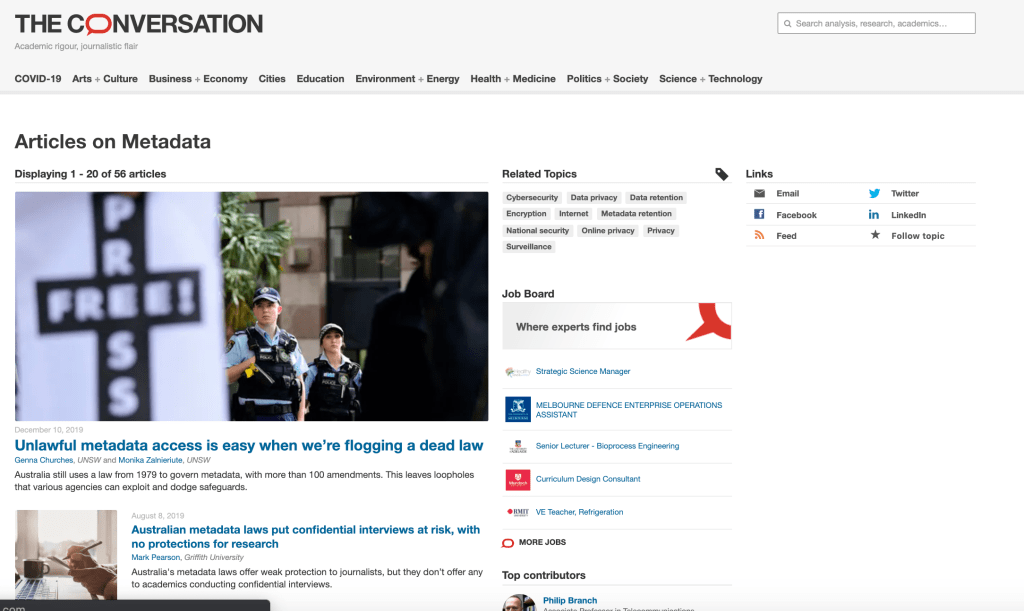Image resolution: width=1024 pixels, height=611 pixels.
Task: Click the Twitter bird icon
Action: [x=874, y=193]
